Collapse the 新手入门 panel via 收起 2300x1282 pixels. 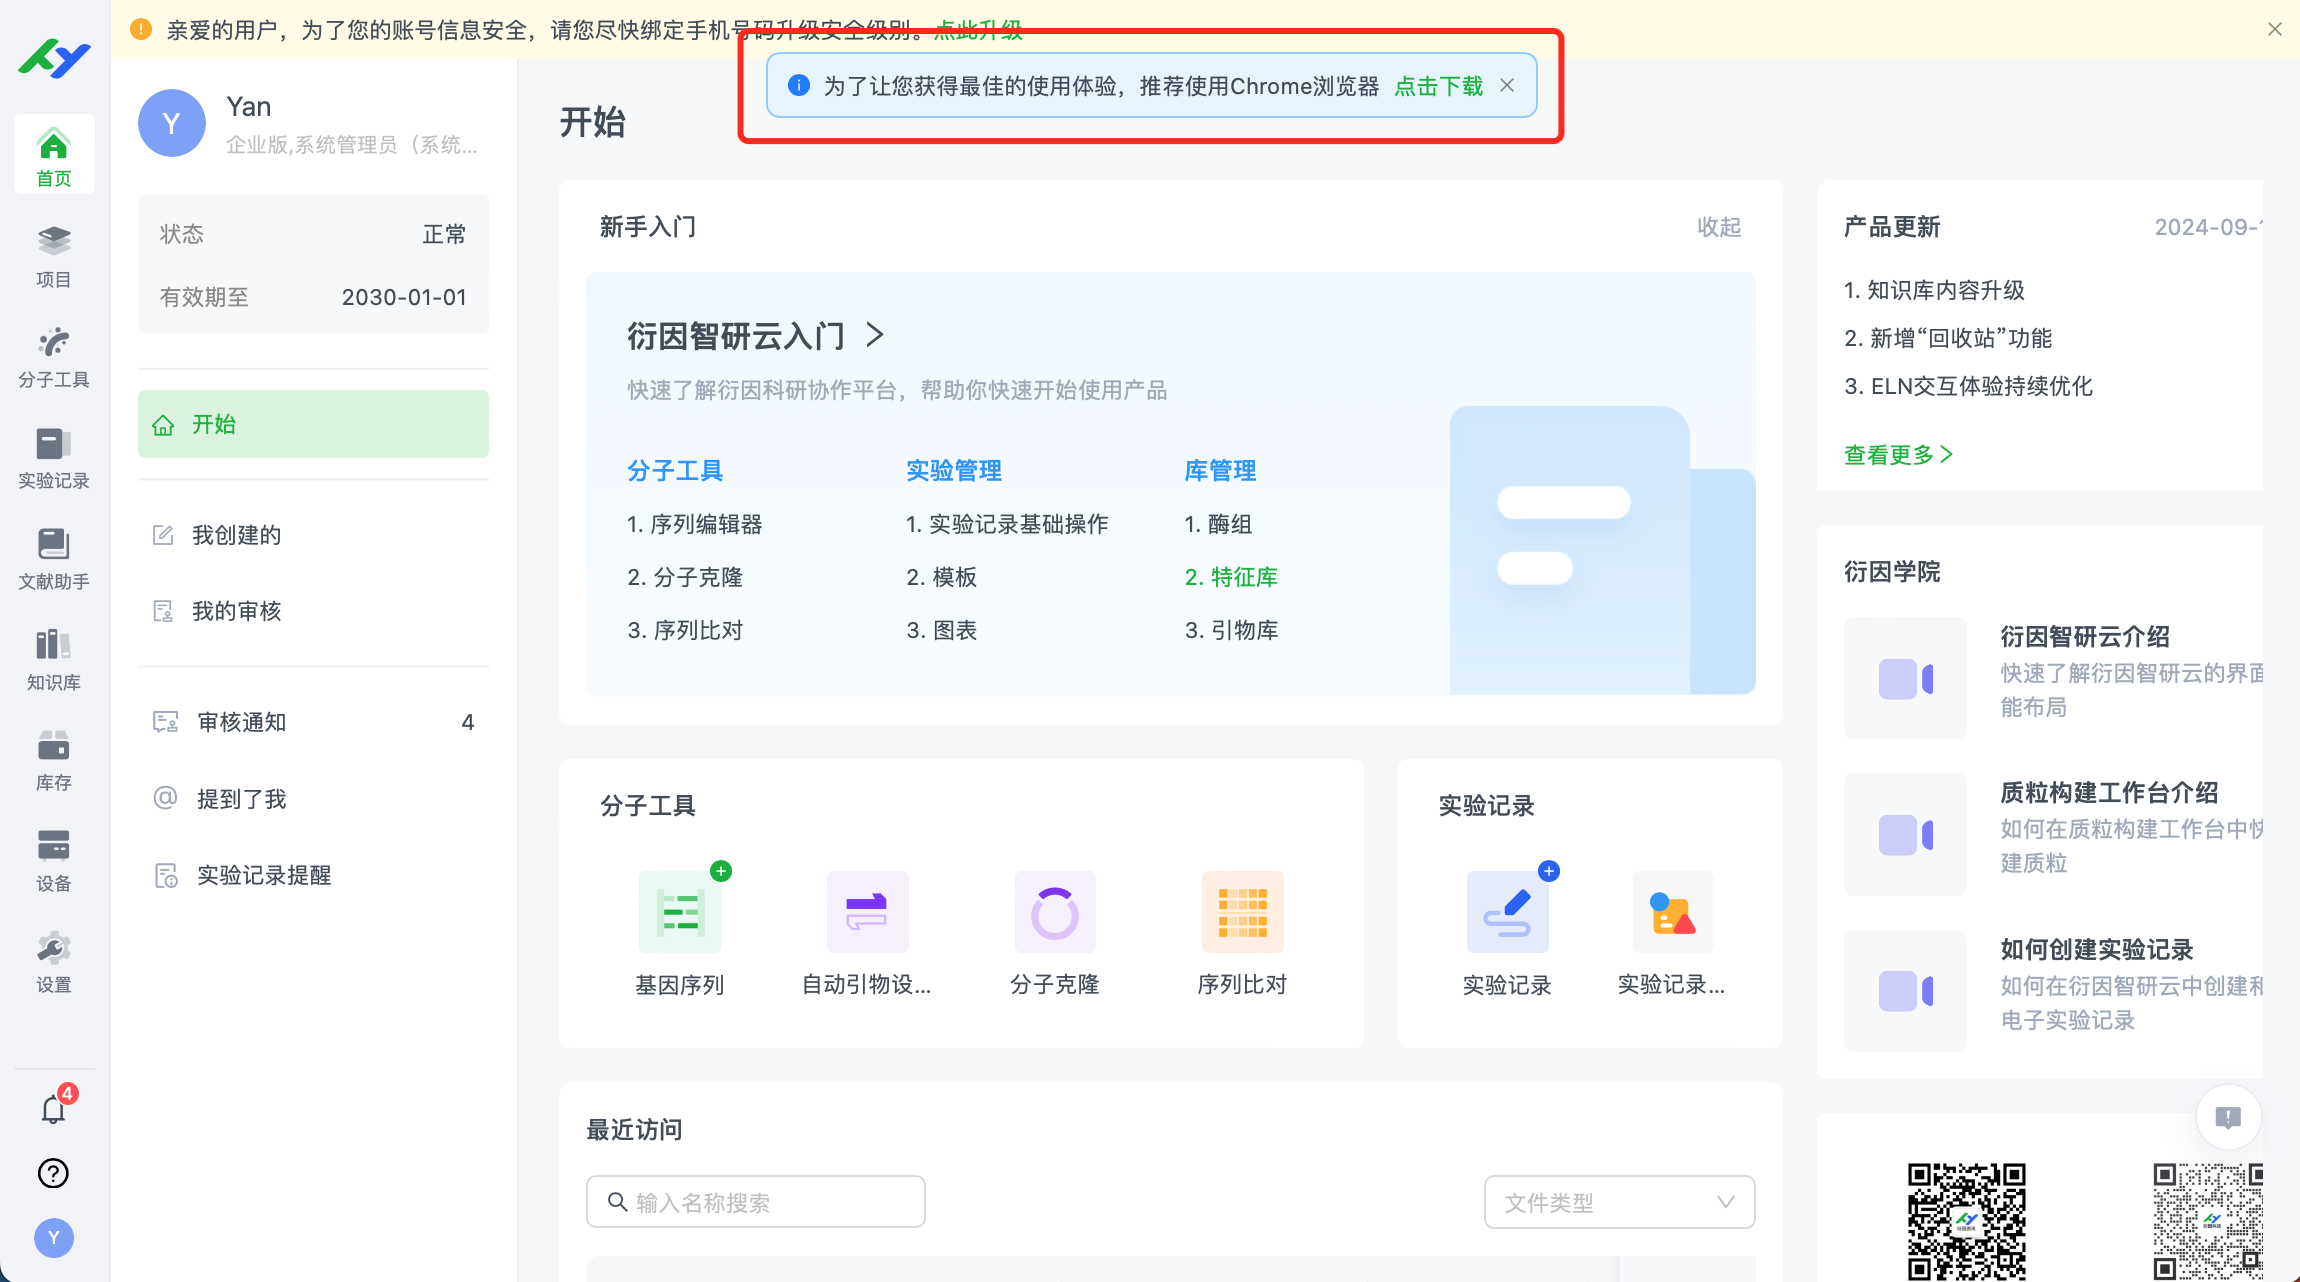click(x=1721, y=227)
